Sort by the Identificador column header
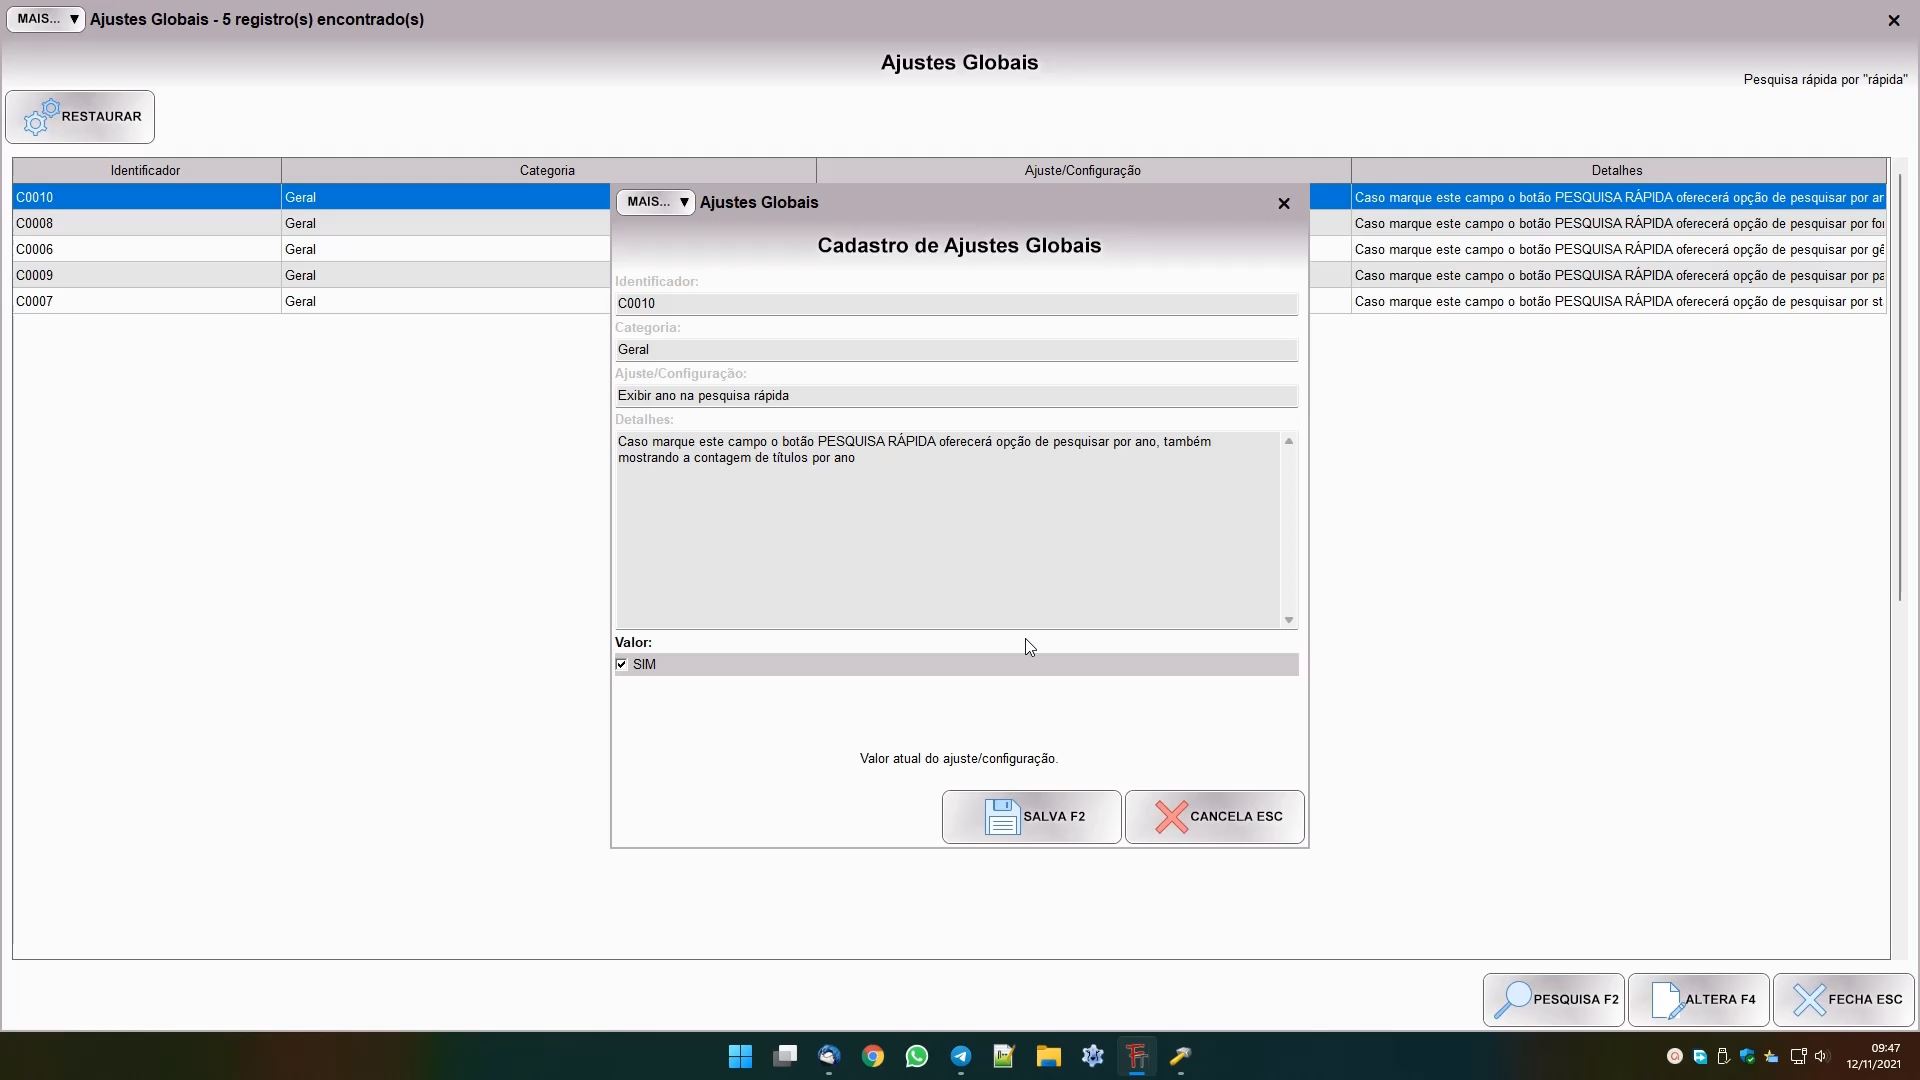 tap(146, 171)
